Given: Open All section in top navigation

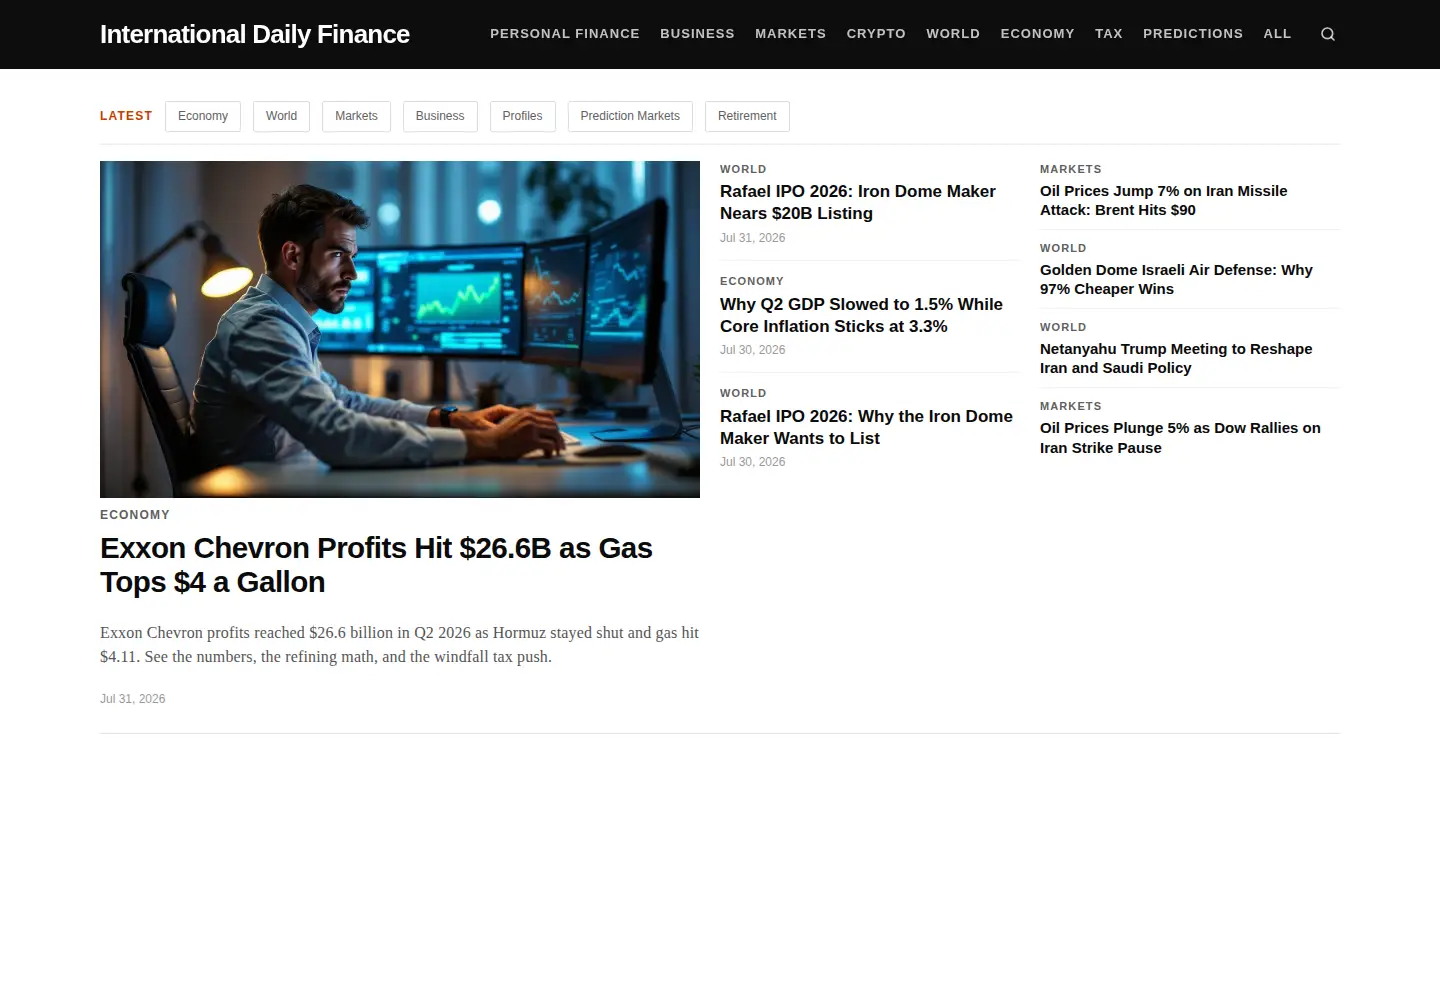Looking at the screenshot, I should coord(1277,34).
